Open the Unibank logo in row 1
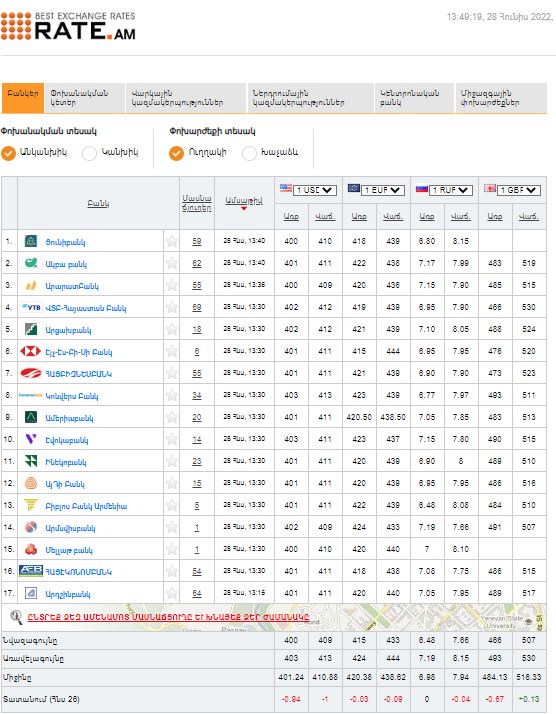This screenshot has width=556, height=714. pos(31,241)
